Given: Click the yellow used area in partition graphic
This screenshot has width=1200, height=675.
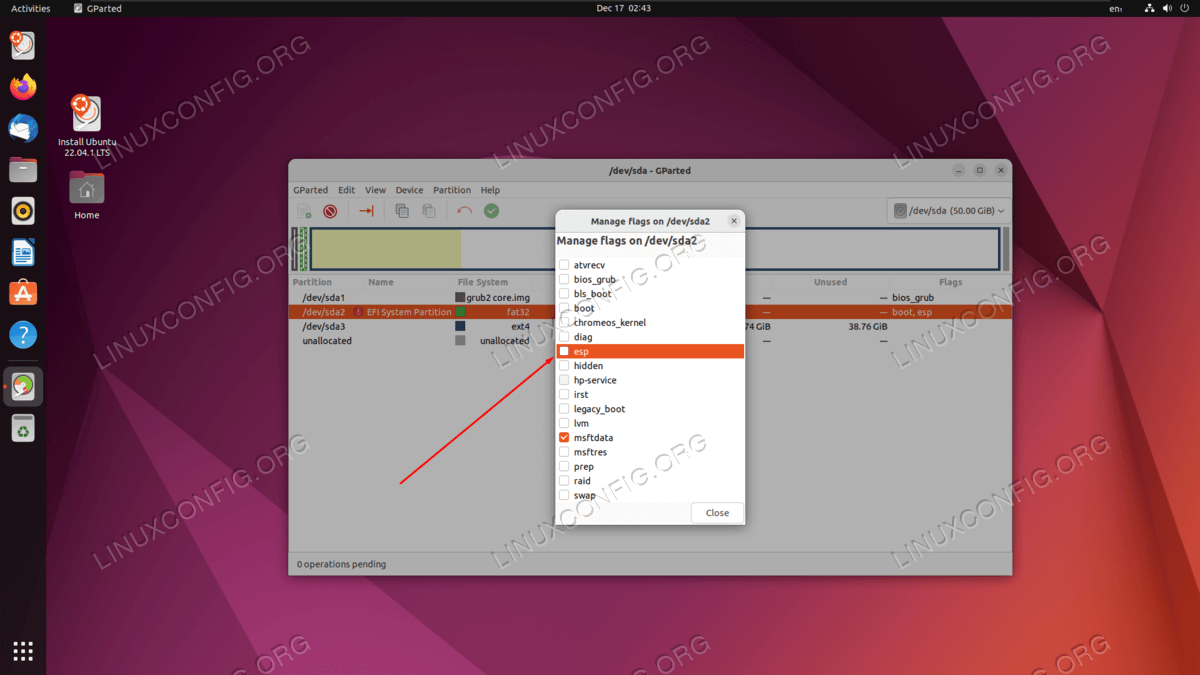Looking at the screenshot, I should click(x=386, y=249).
